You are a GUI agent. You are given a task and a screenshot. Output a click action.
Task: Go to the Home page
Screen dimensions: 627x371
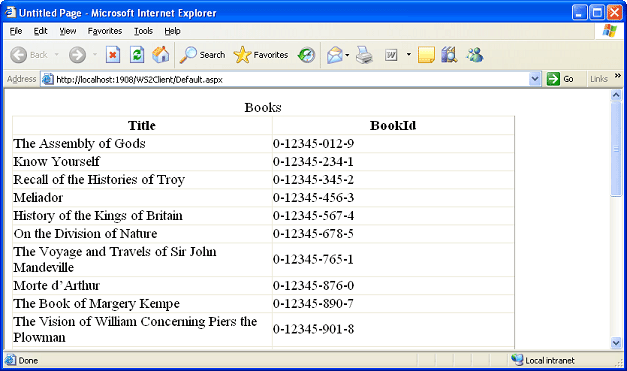(x=161, y=55)
